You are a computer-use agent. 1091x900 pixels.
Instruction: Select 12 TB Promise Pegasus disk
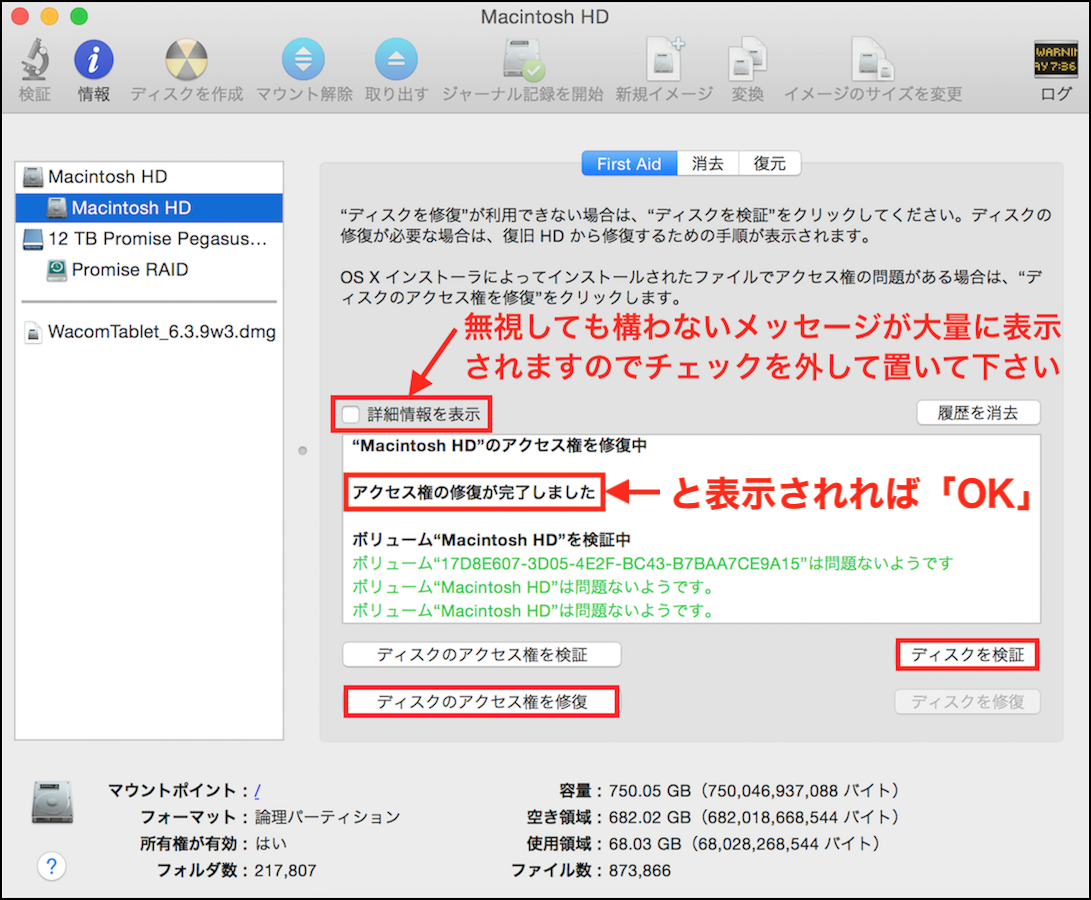pos(149,239)
